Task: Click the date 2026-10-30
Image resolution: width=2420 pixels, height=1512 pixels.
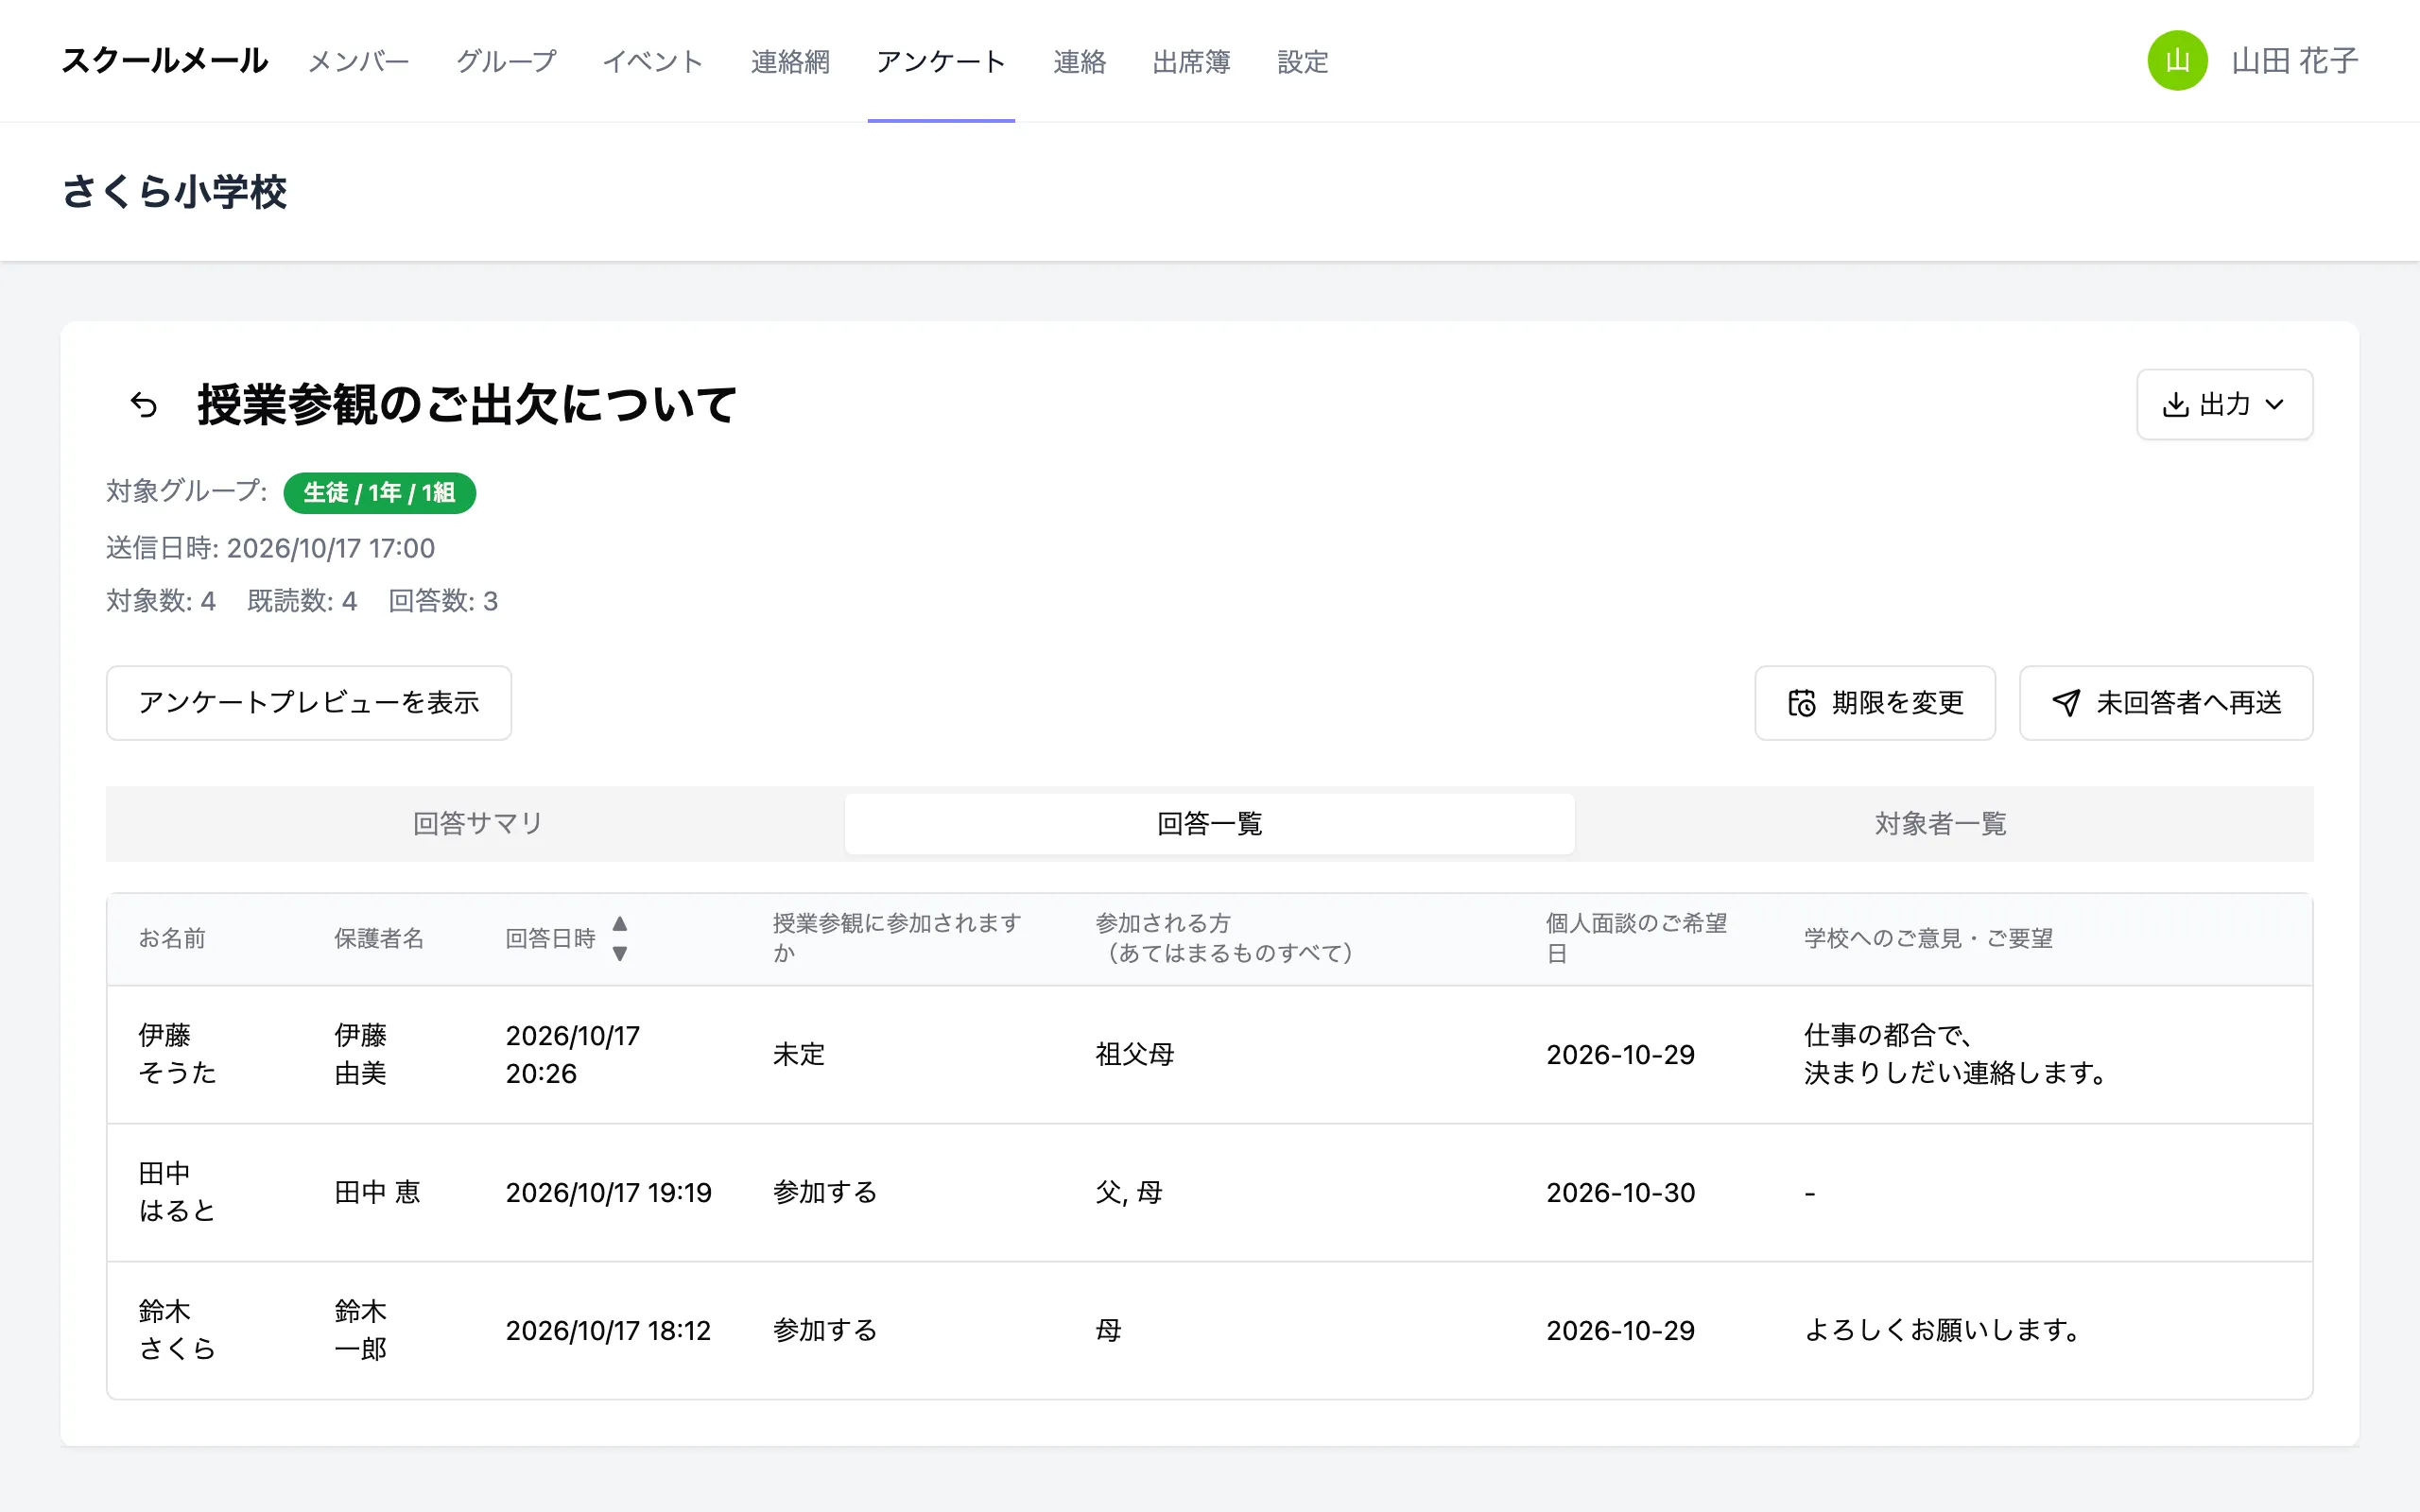Action: pyautogui.click(x=1620, y=1192)
